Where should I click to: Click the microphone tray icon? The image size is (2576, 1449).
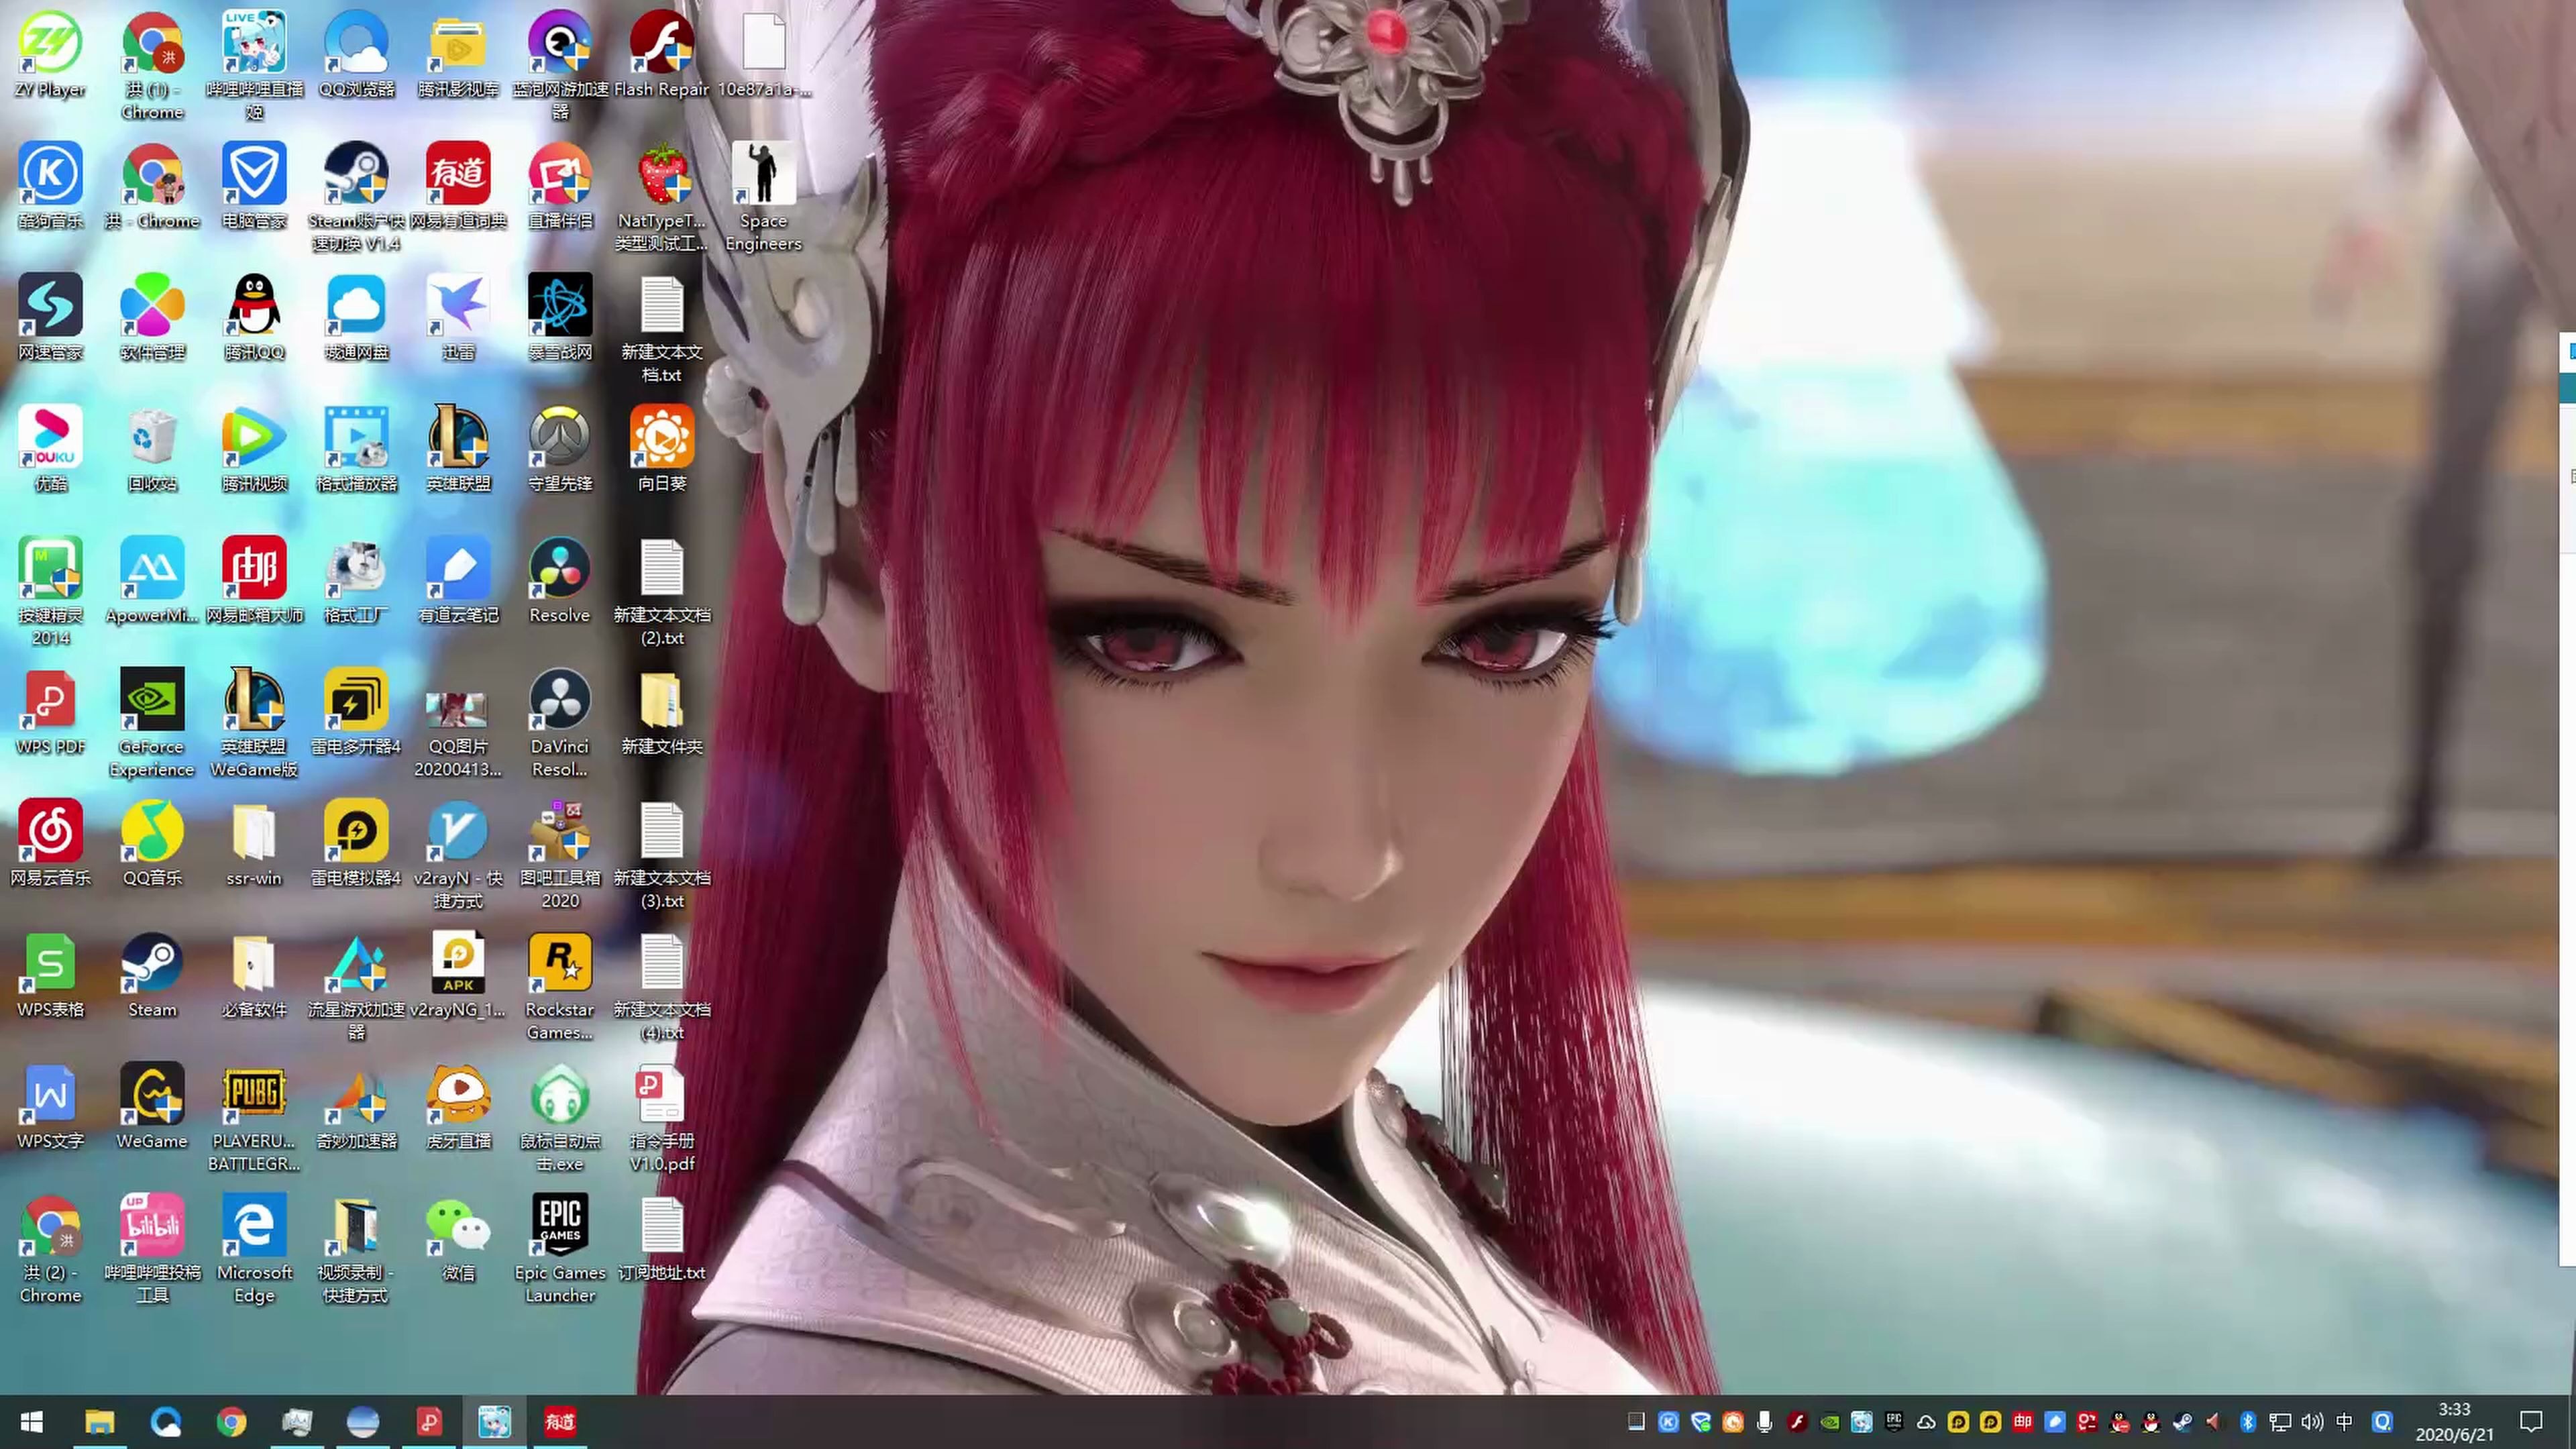click(1765, 1422)
